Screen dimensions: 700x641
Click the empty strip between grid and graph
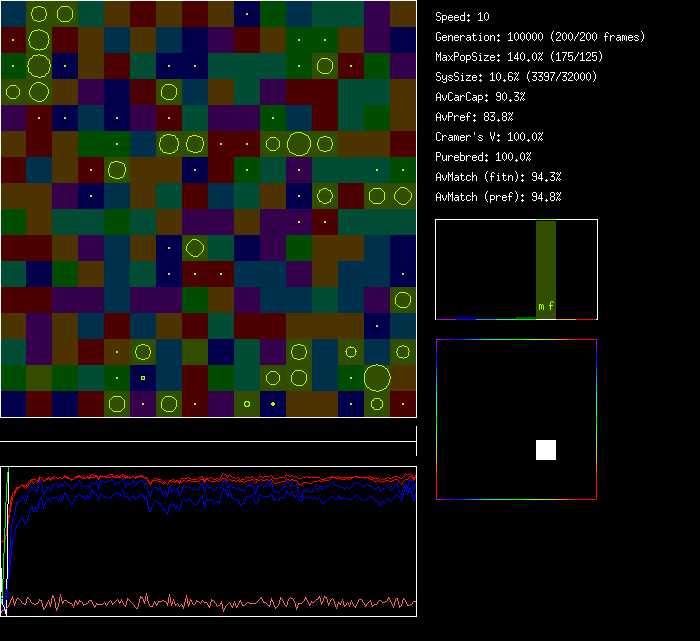click(208, 430)
